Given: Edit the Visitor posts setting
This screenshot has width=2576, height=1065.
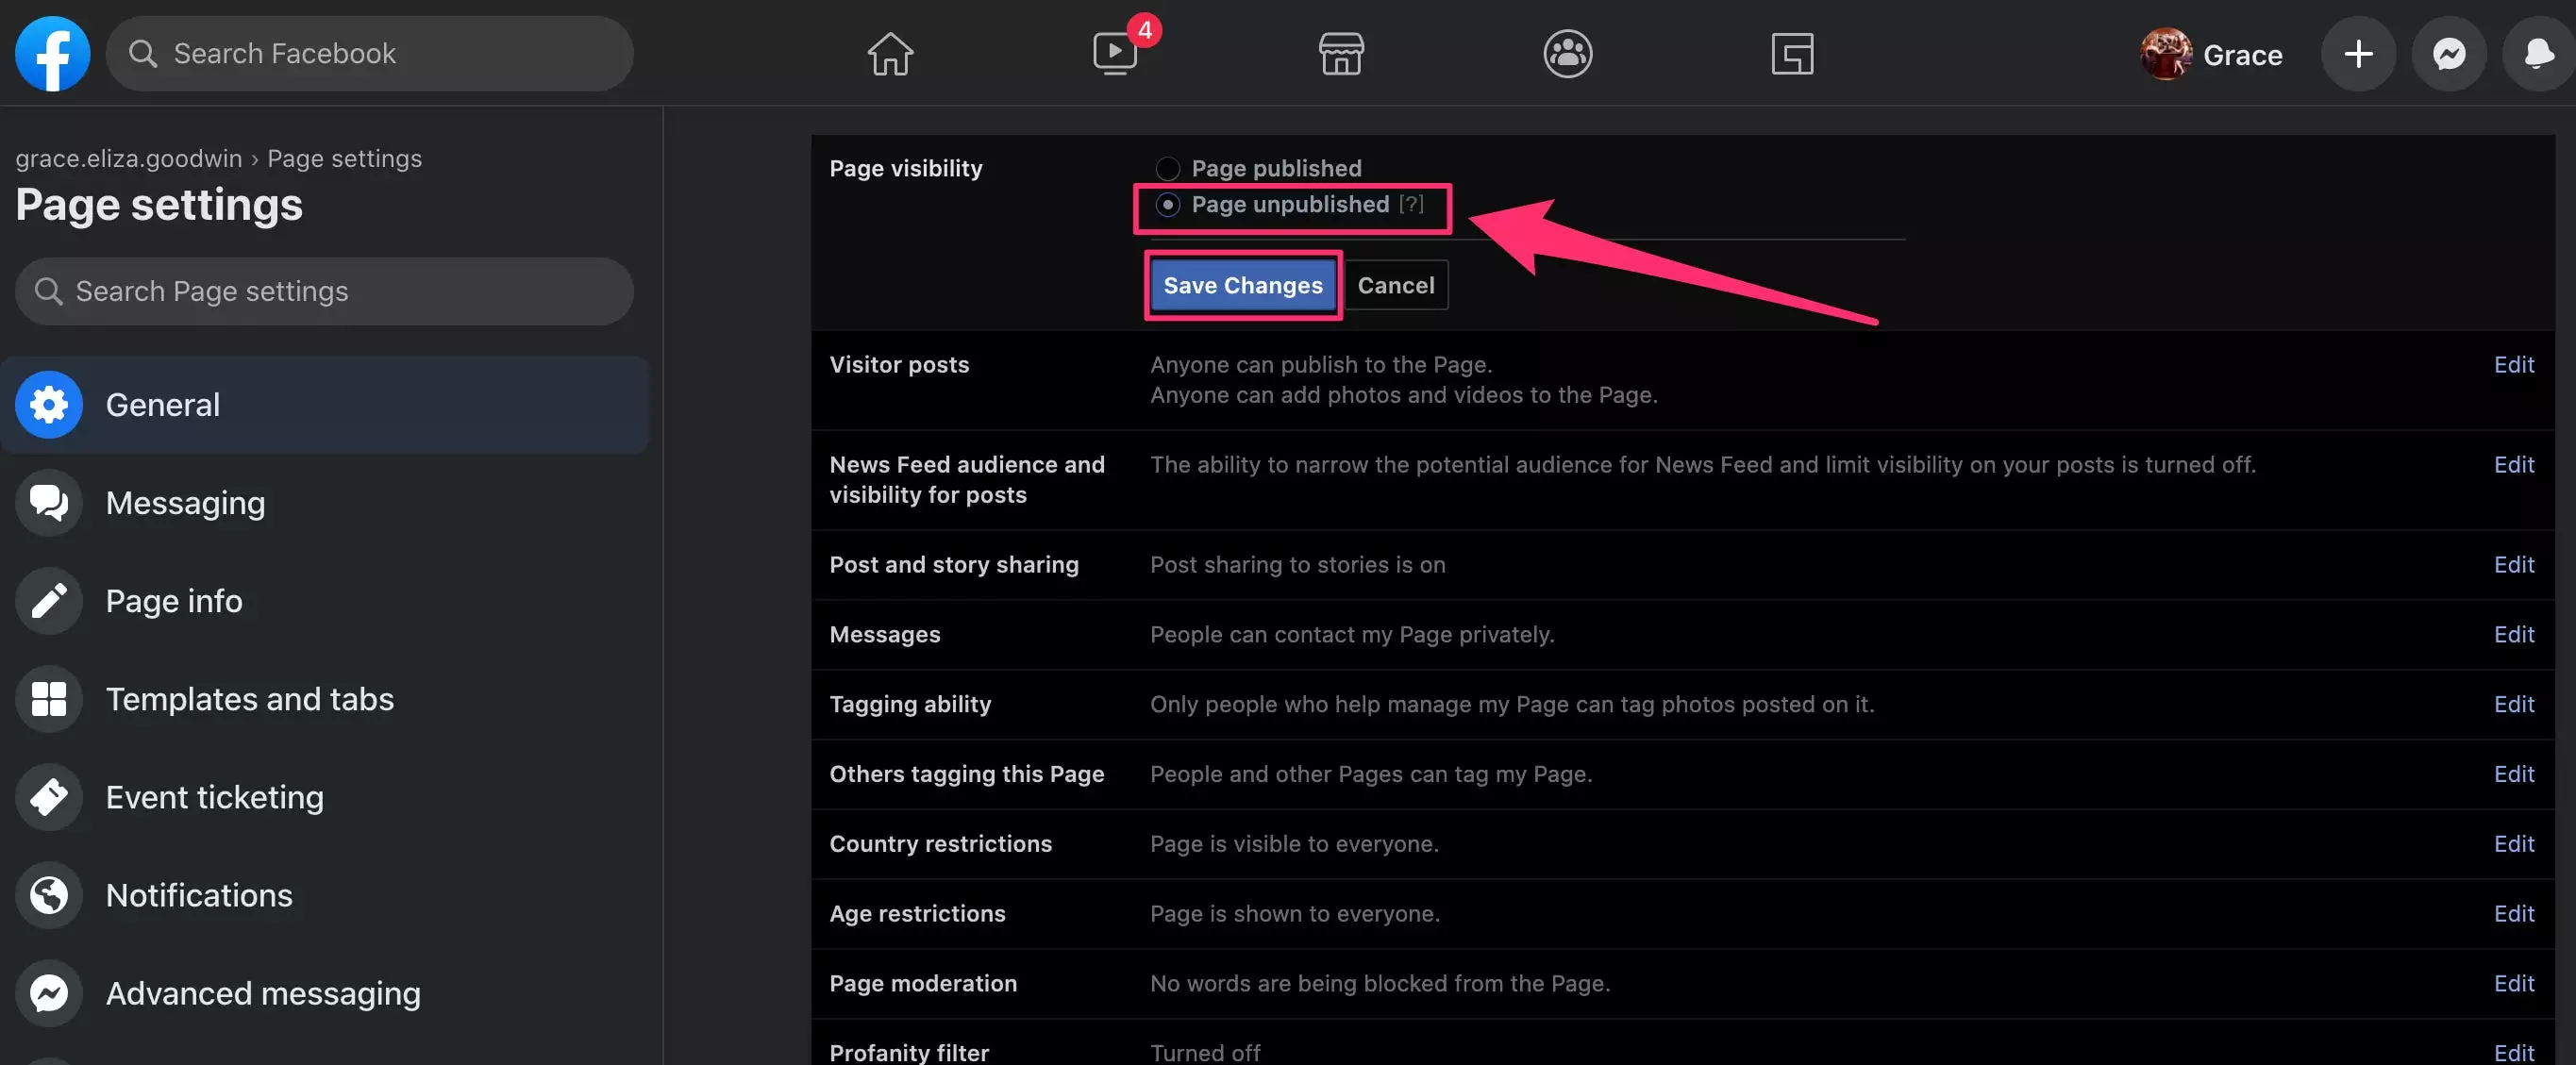Looking at the screenshot, I should pos(2513,365).
